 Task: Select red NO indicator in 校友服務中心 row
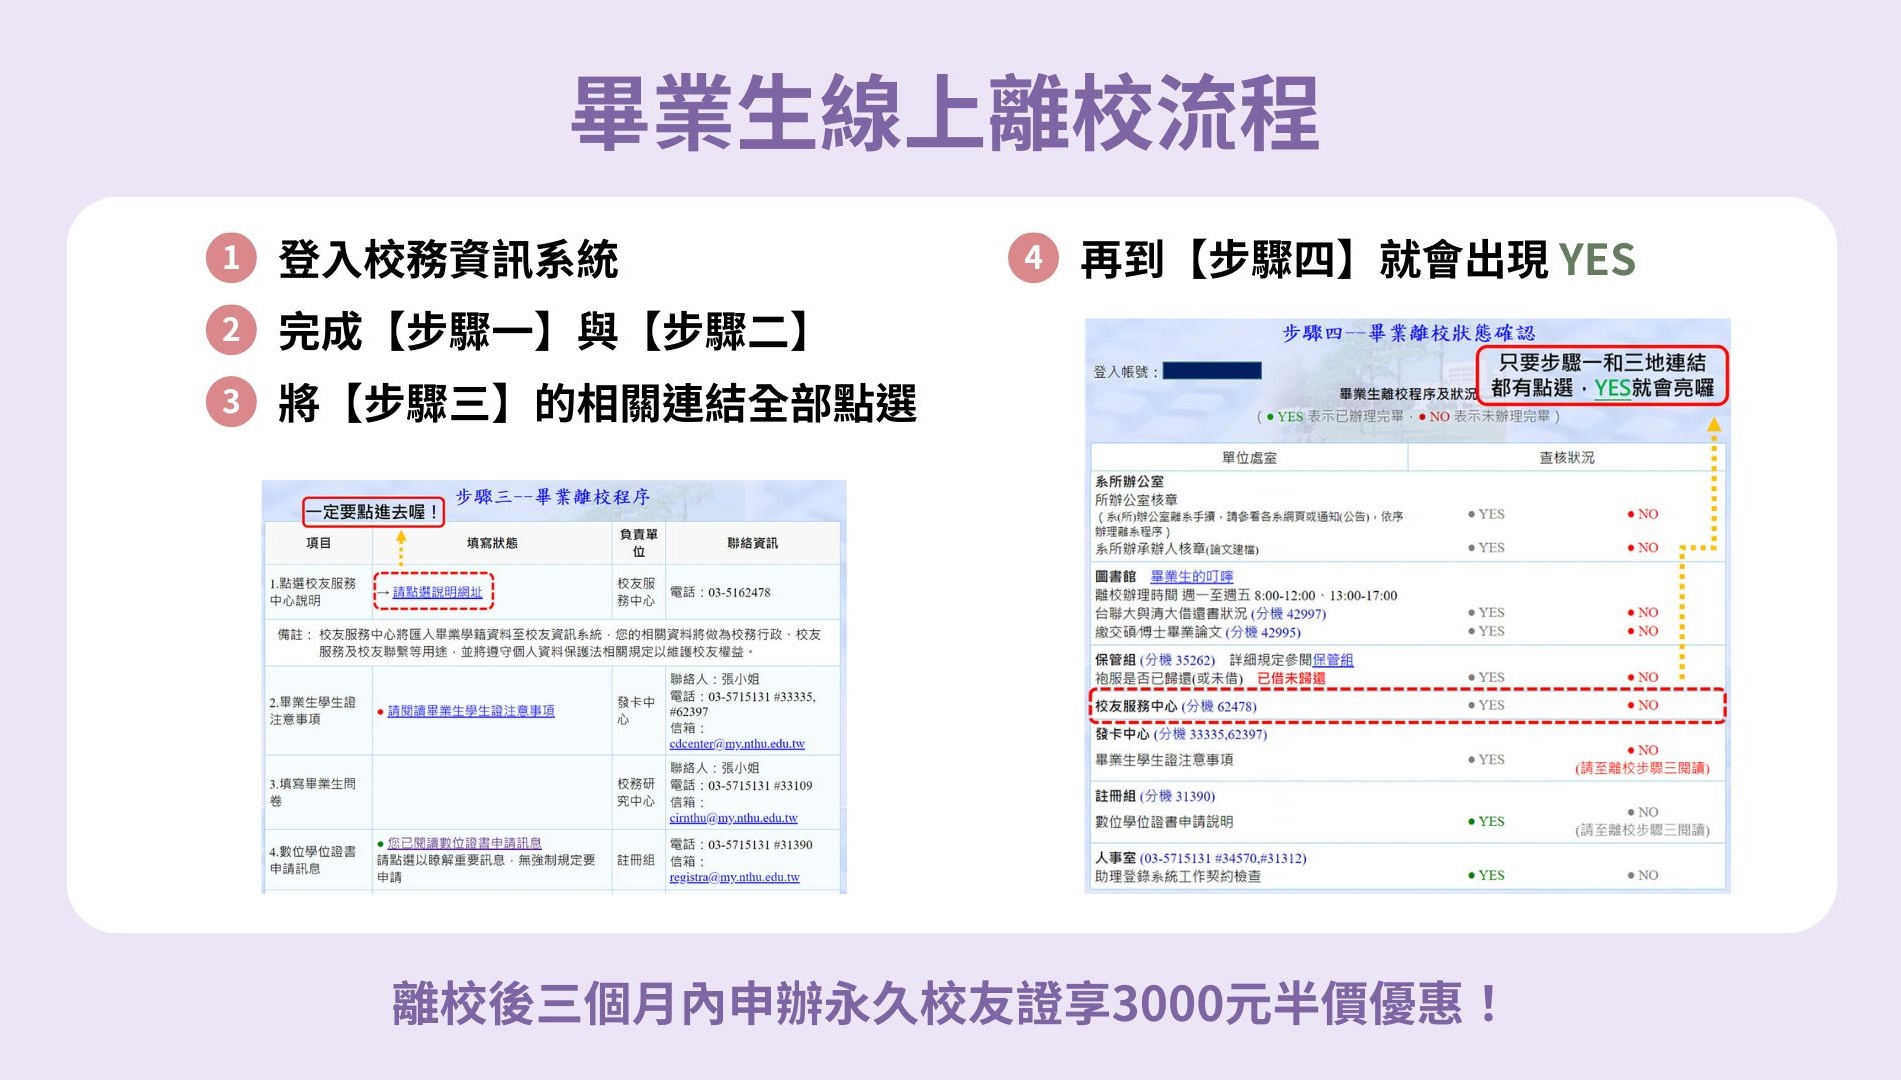point(1642,705)
